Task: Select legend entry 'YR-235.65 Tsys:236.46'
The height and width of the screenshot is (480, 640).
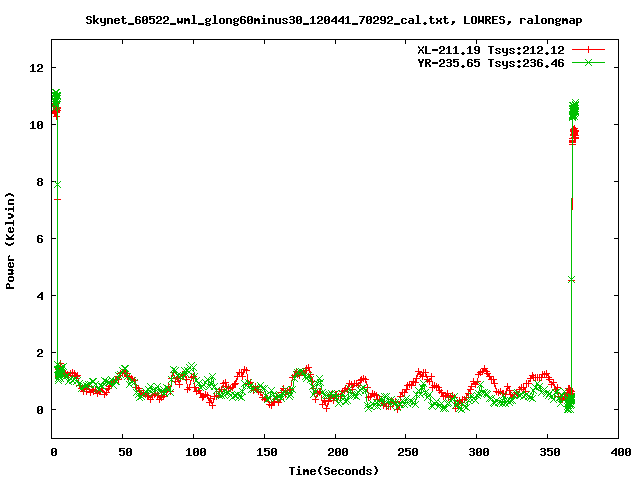Action: click(491, 63)
